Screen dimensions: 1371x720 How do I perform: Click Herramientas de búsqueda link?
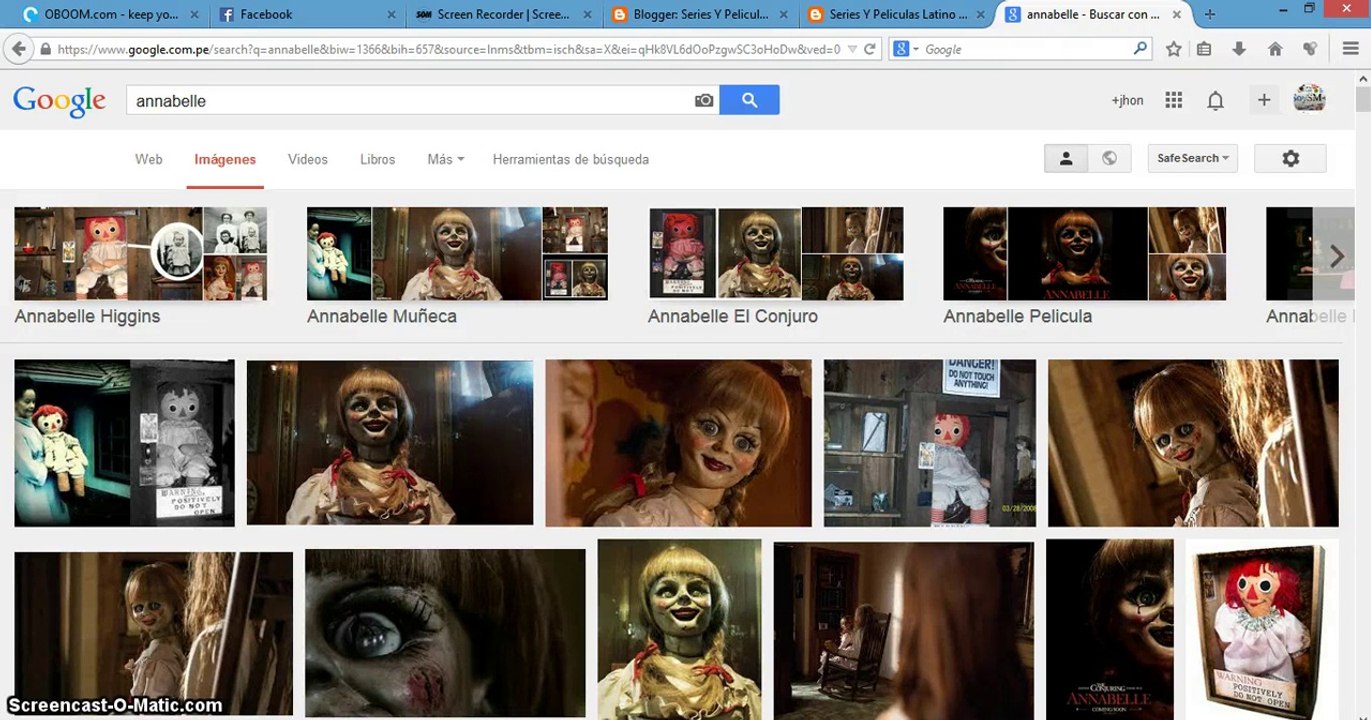click(571, 159)
